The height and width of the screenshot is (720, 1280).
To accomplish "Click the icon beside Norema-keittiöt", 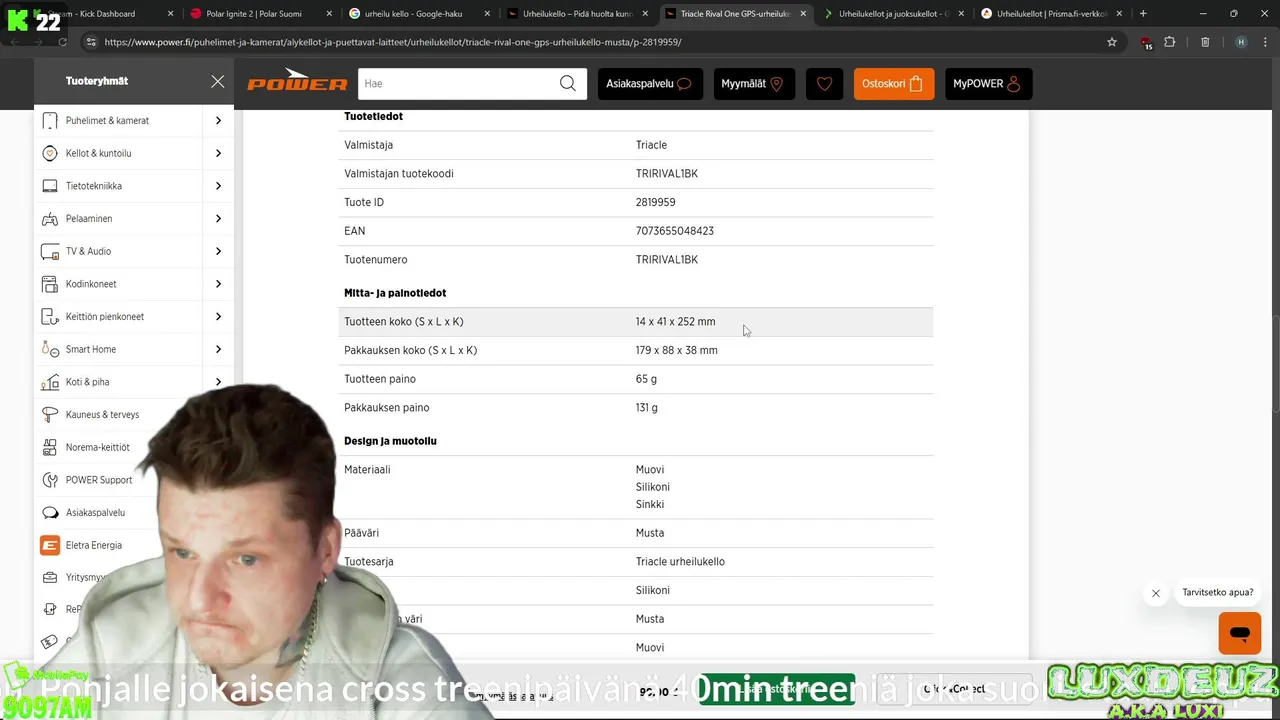I will (50, 448).
